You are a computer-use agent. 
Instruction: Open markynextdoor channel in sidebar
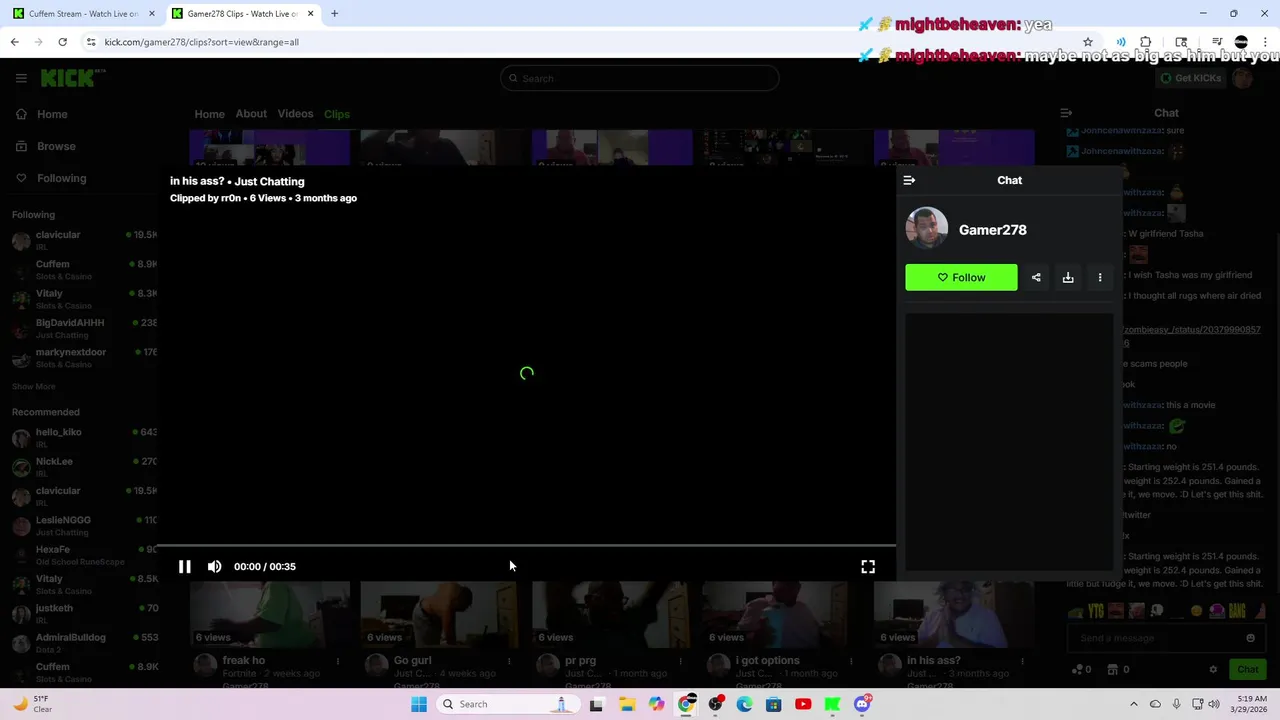click(84, 357)
